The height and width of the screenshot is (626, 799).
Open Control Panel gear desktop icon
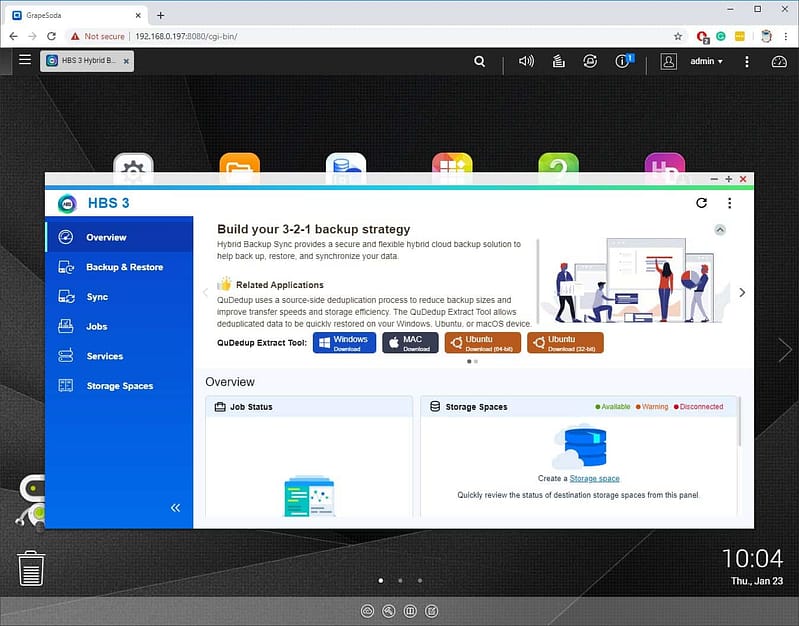tap(133, 168)
